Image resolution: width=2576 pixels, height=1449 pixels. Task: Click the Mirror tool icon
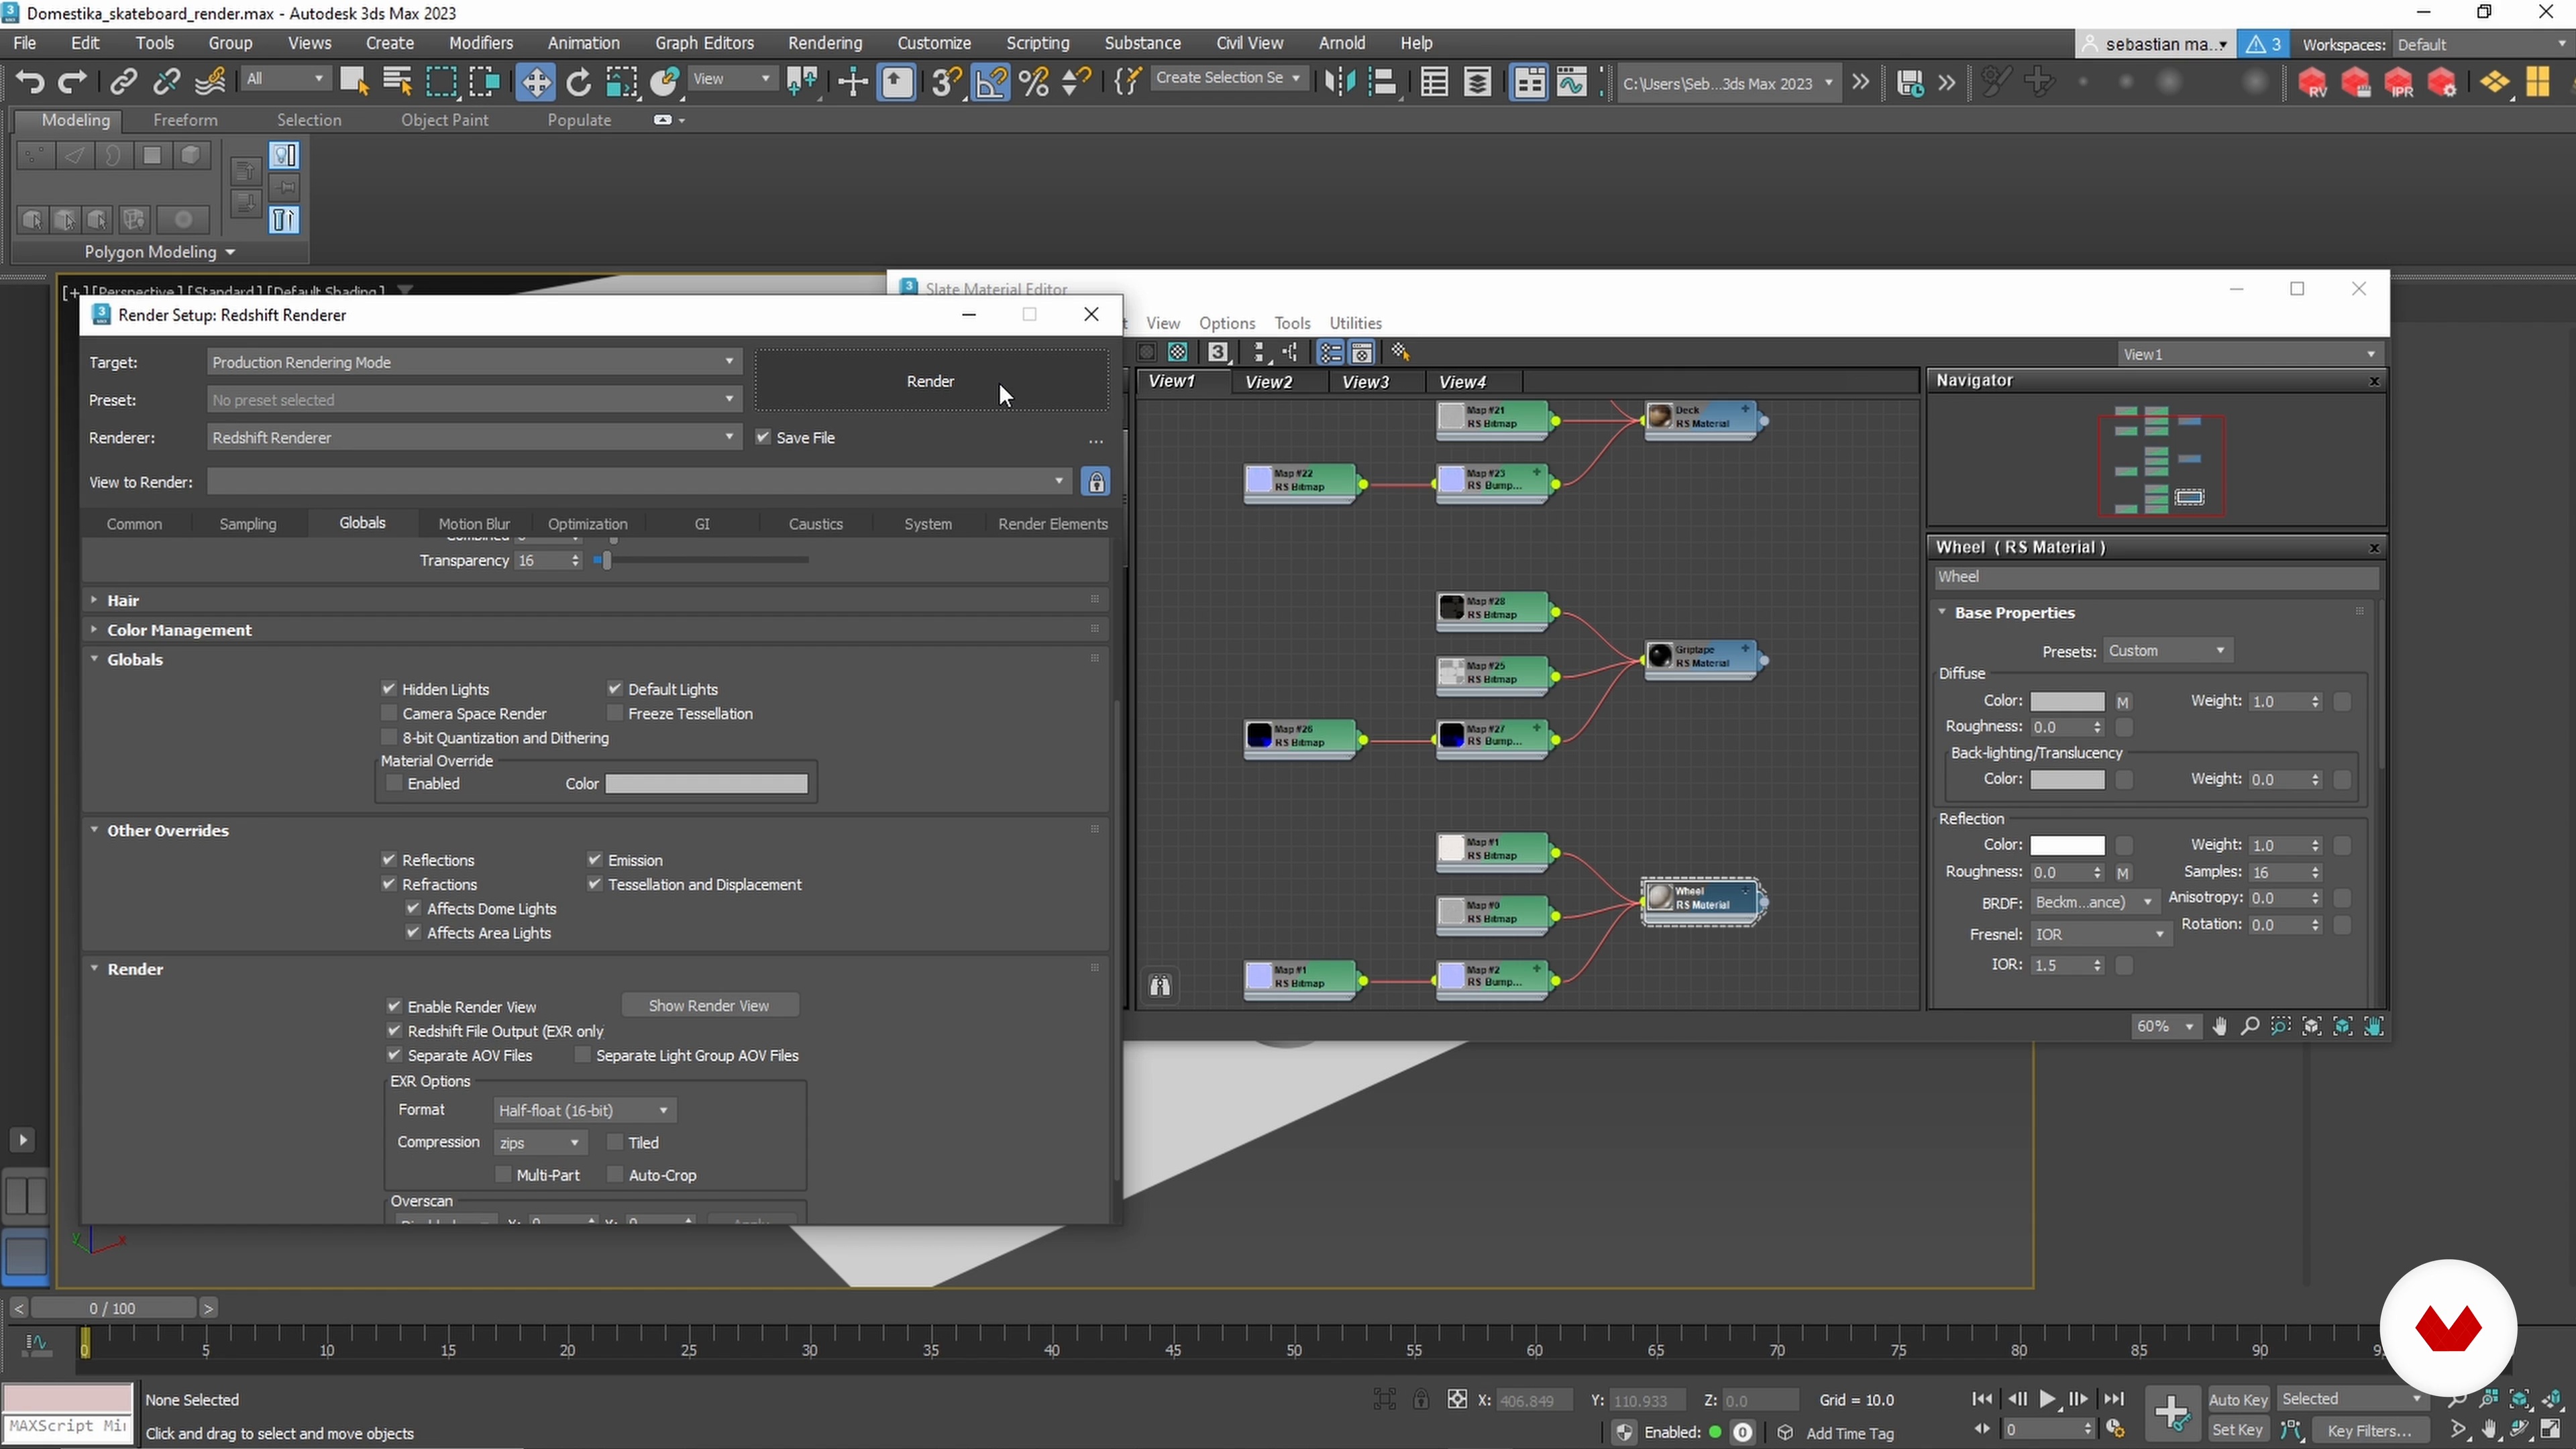[1339, 82]
